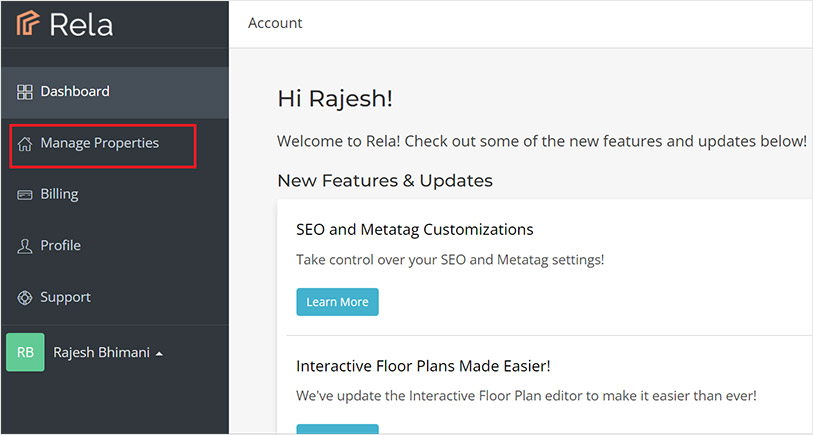Click the Manage Properties house icon
The image size is (813, 435).
pyautogui.click(x=25, y=144)
